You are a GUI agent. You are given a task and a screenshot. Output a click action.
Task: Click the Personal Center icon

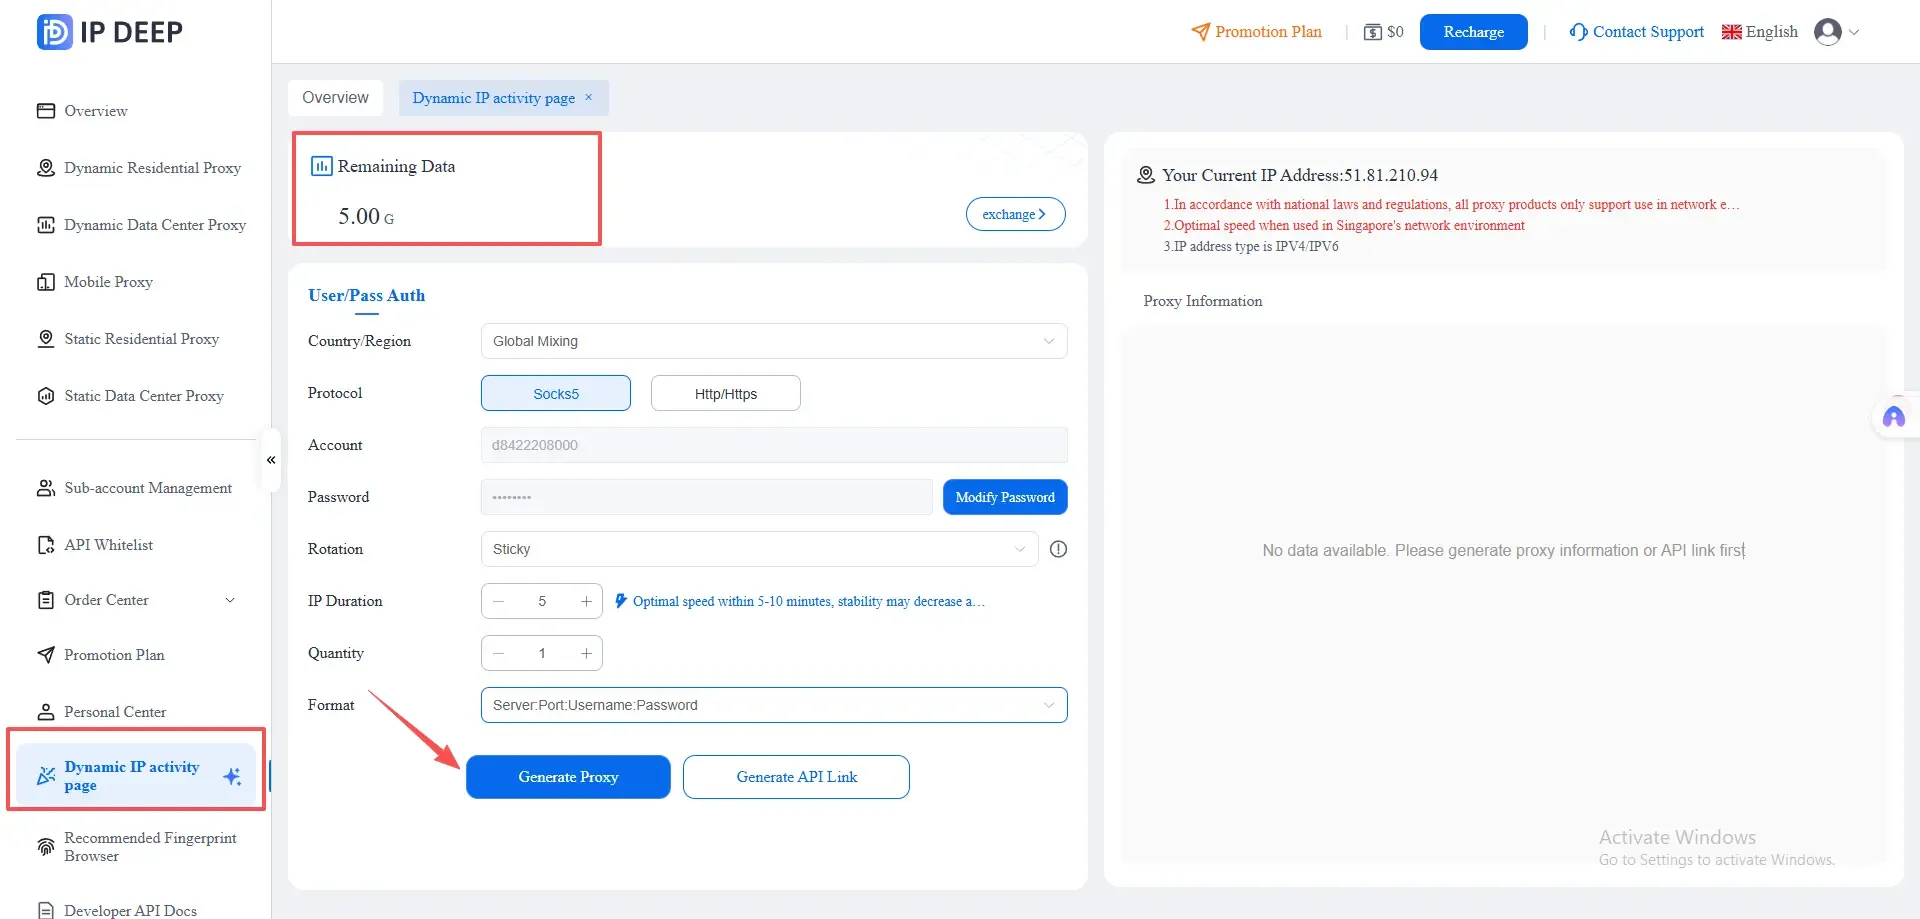coord(46,712)
